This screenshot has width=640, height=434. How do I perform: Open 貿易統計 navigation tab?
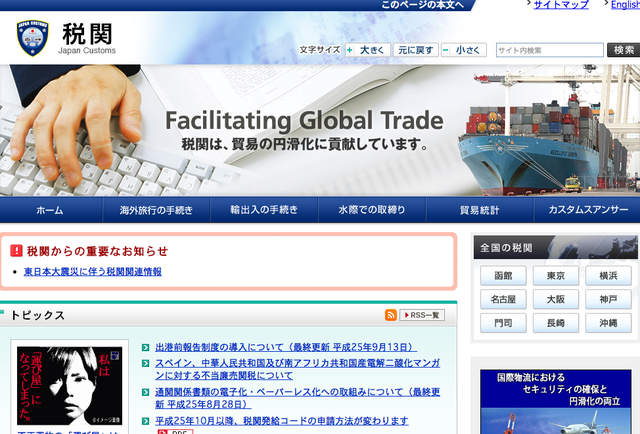(480, 210)
